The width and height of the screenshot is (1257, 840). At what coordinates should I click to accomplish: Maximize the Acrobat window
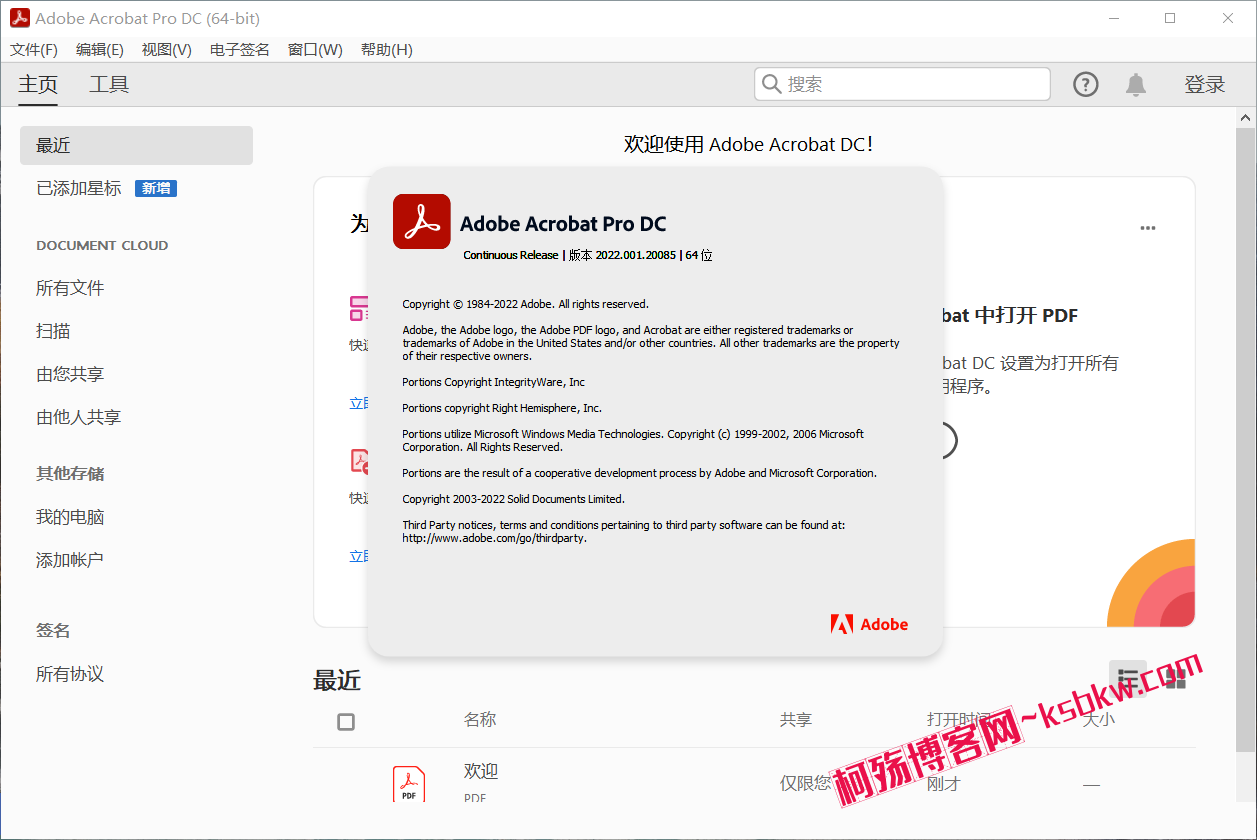(x=1170, y=18)
